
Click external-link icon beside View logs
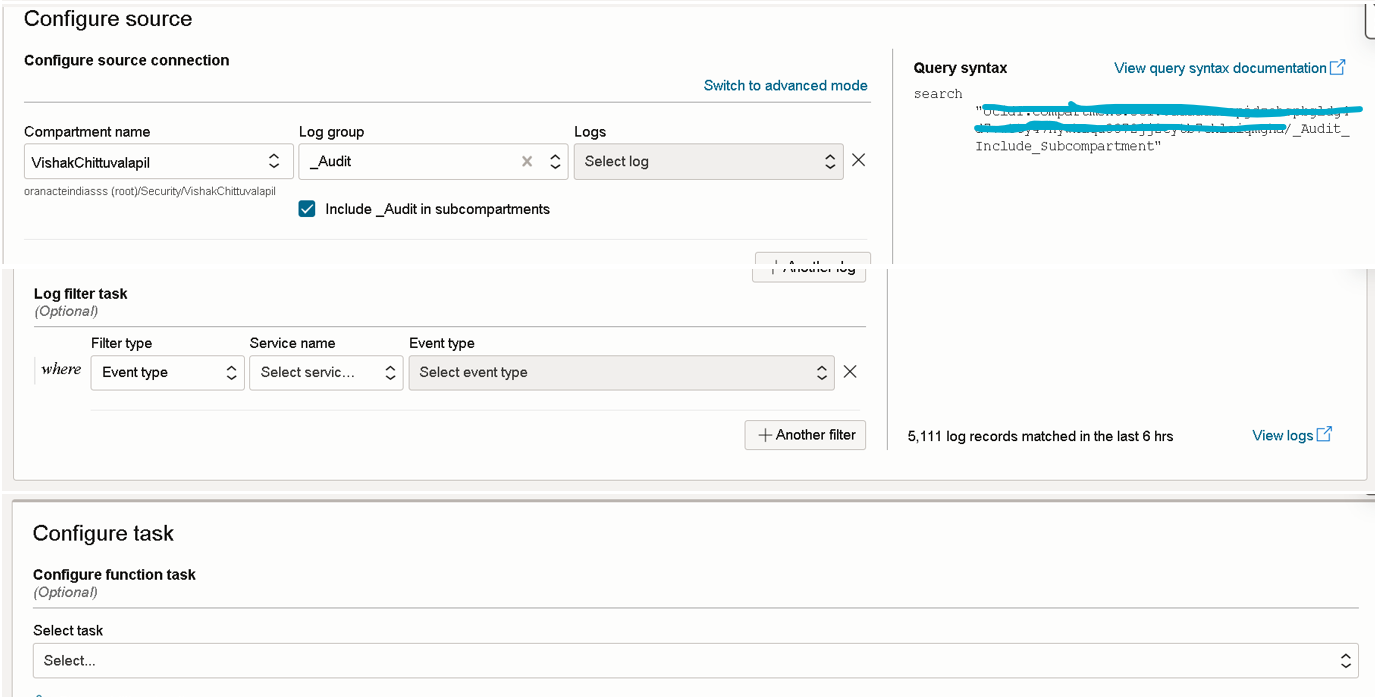(x=1324, y=435)
